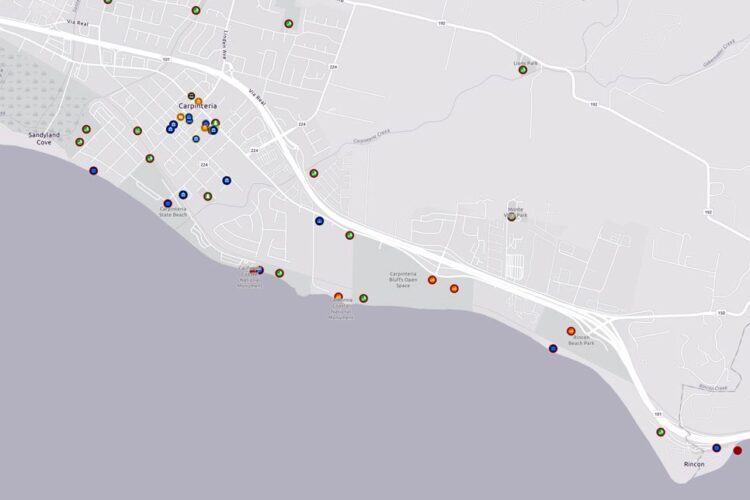Click the Rincon Creek label
750x500 pixels.
(713, 388)
